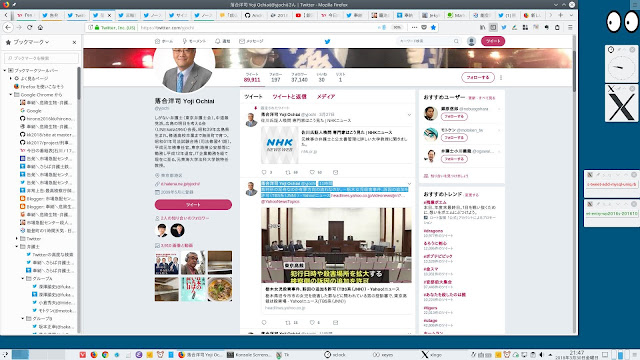The image size is (640, 360).
Task: Open the d.hatena.ne.jp profile website link
Action: tap(180, 184)
